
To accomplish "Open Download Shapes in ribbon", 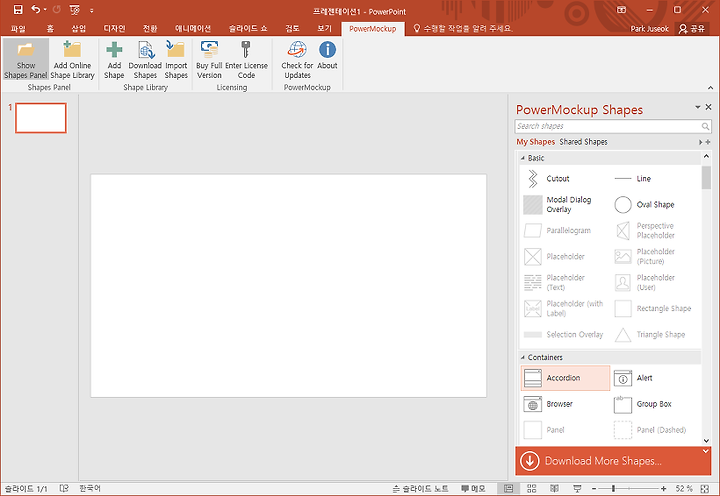I will click(145, 60).
